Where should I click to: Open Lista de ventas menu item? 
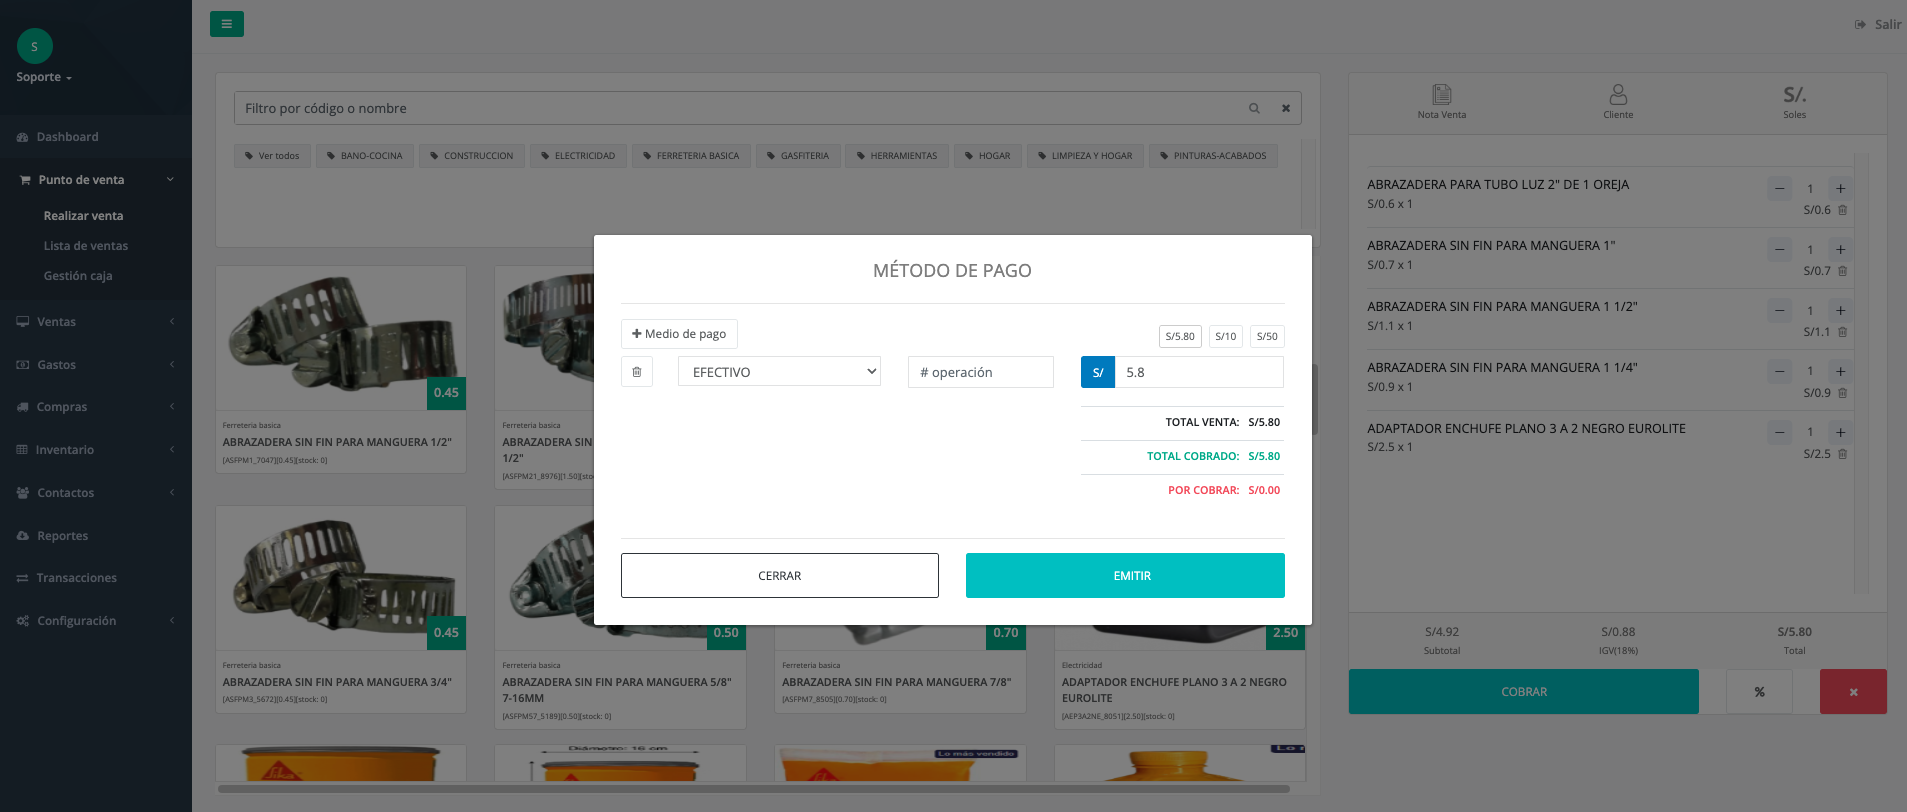click(86, 246)
